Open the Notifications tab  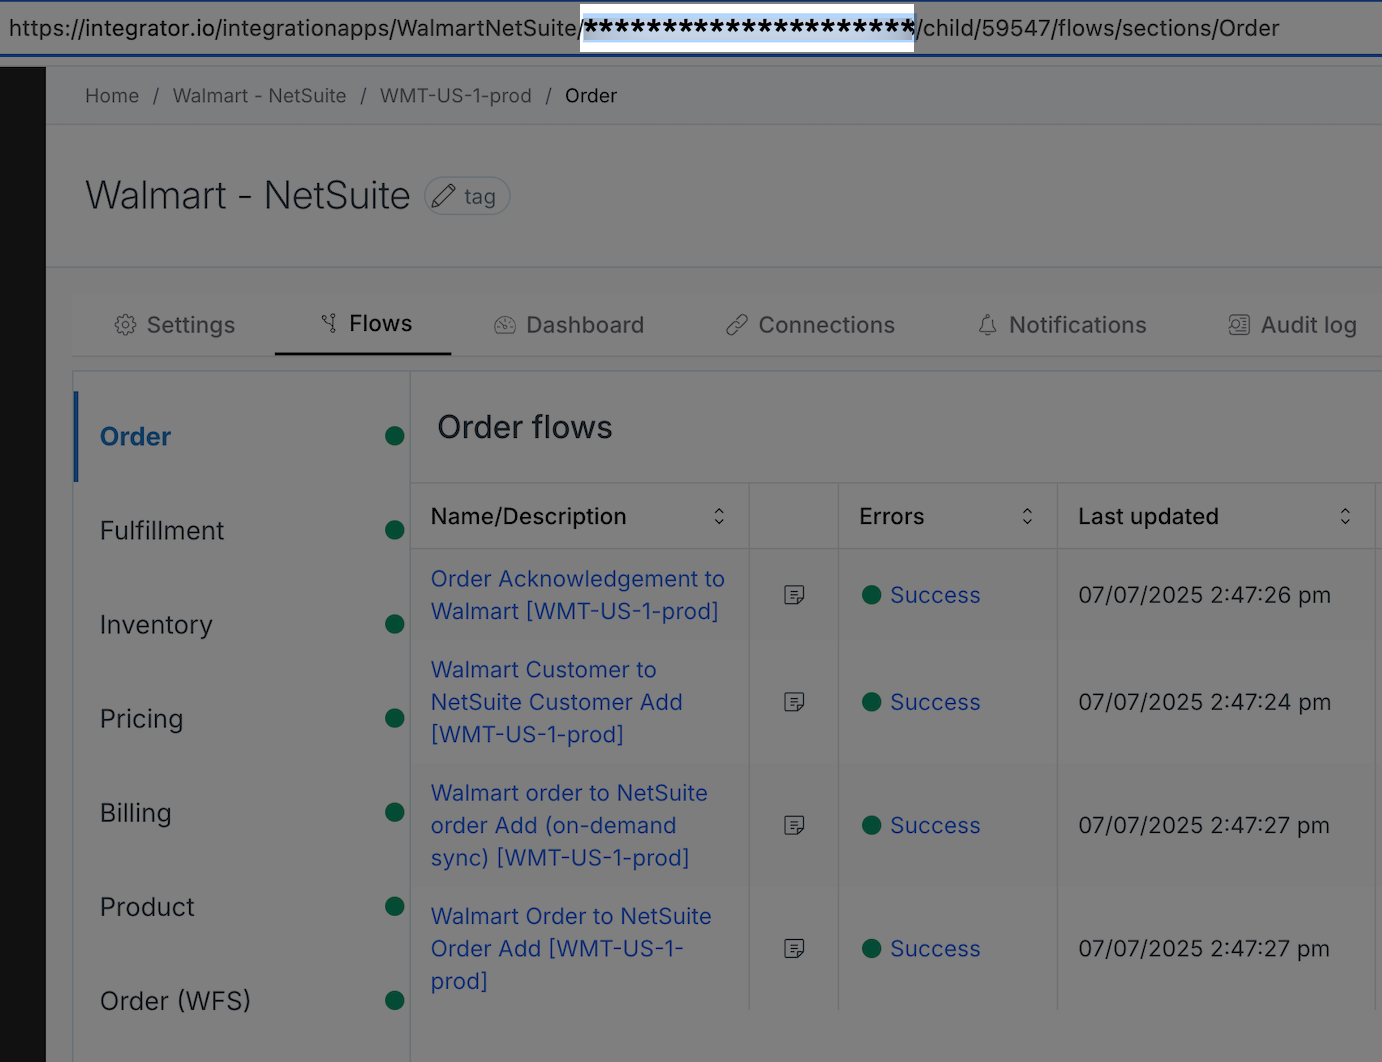click(x=1062, y=325)
